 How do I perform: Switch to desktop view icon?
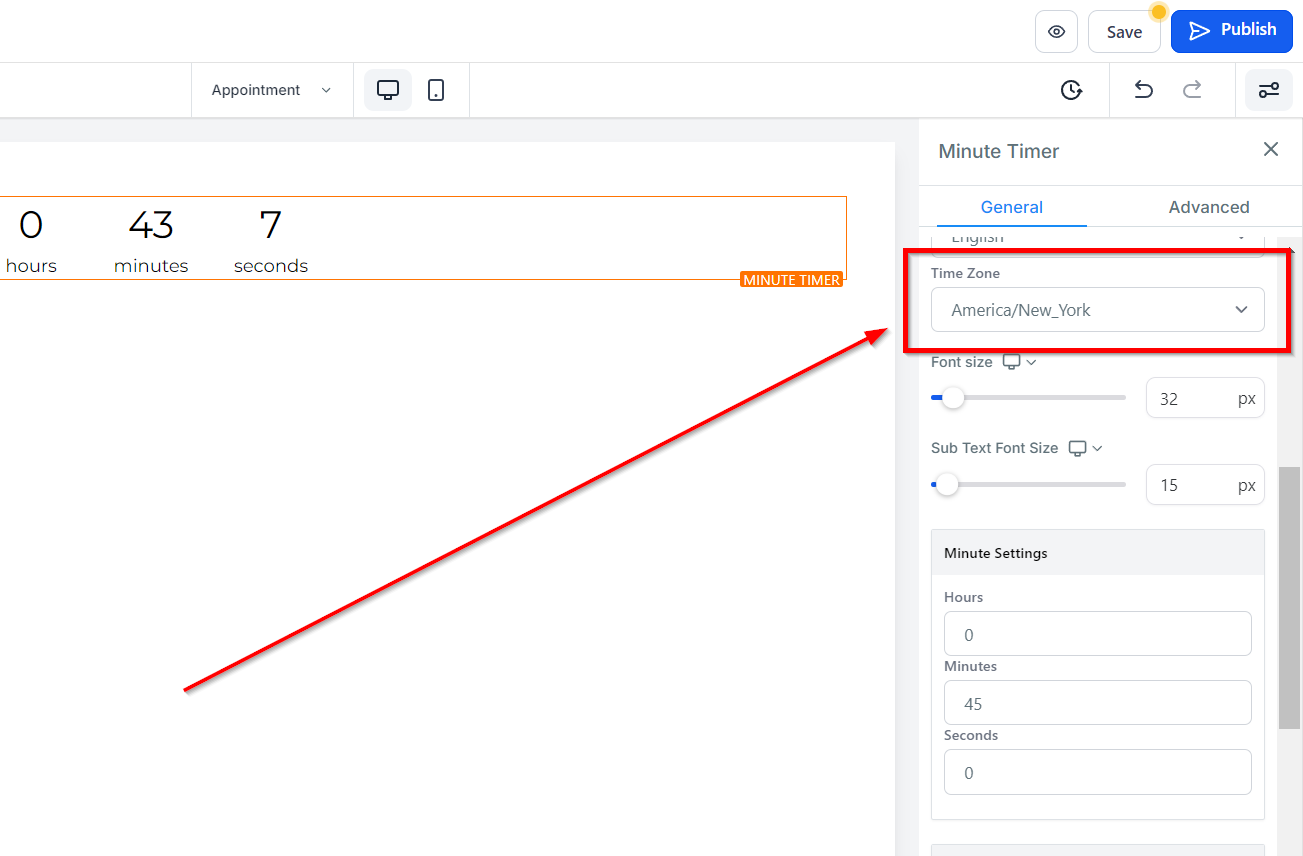point(388,90)
